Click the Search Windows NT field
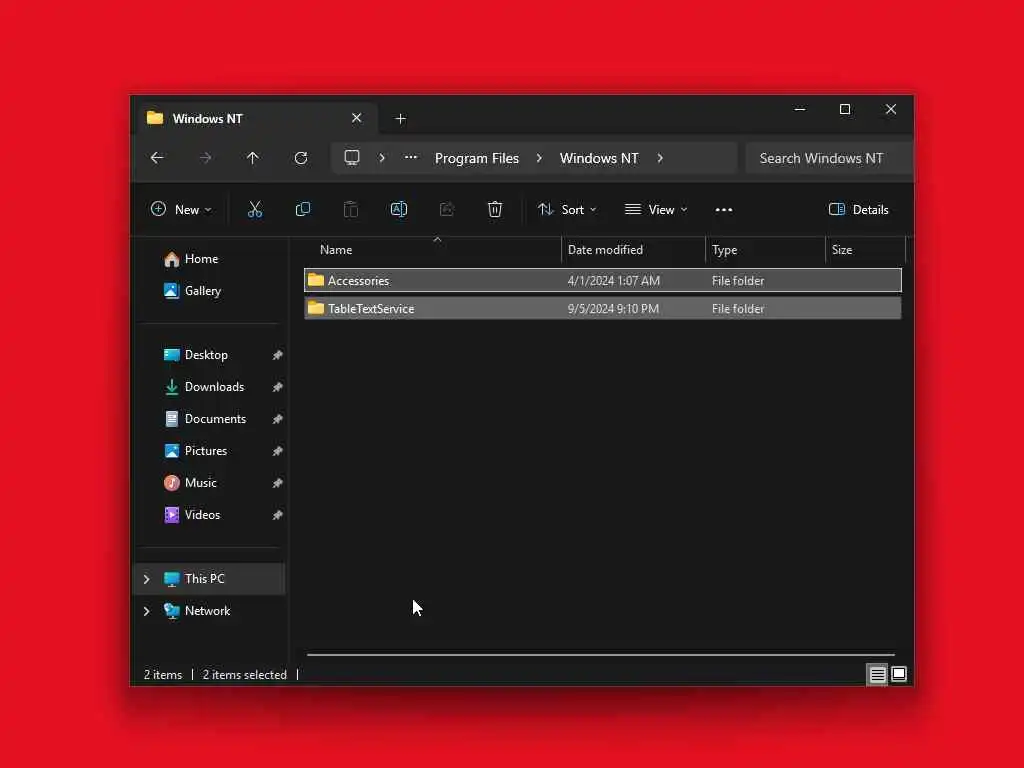This screenshot has height=768, width=1024. 829,158
